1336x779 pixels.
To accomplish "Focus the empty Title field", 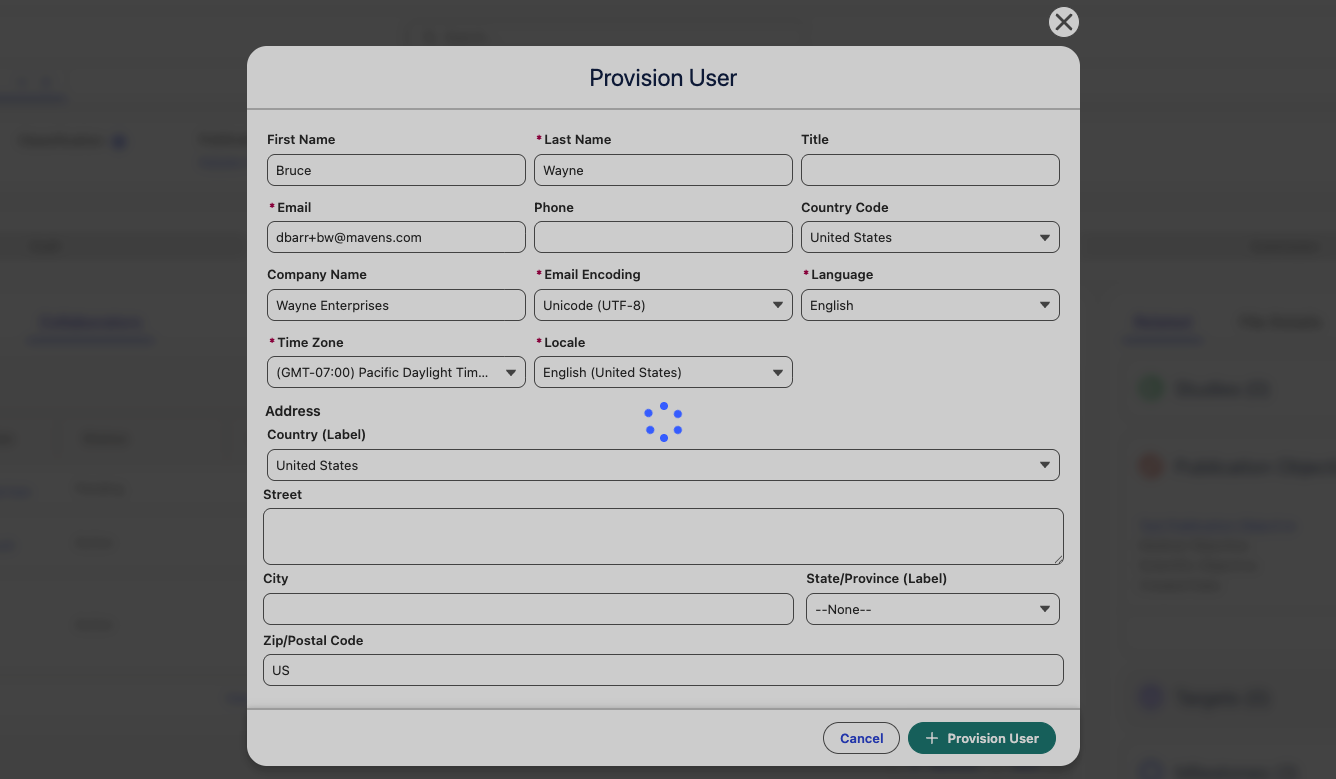I will pos(930,170).
